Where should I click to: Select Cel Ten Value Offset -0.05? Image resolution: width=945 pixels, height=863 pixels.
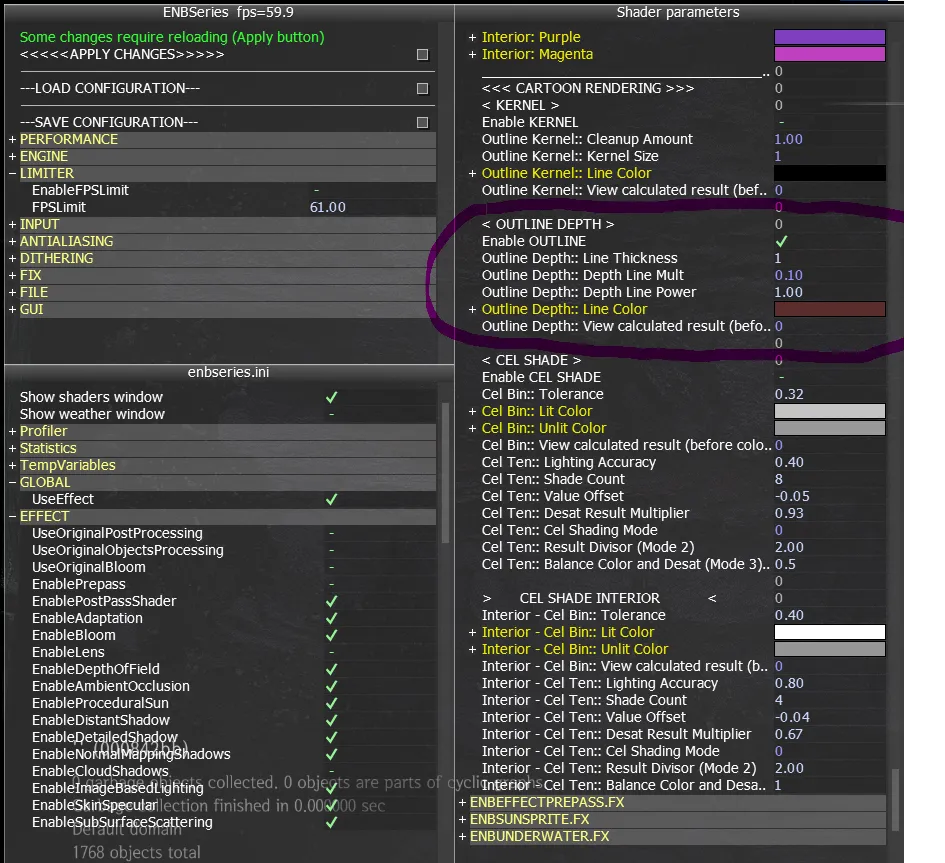point(792,496)
